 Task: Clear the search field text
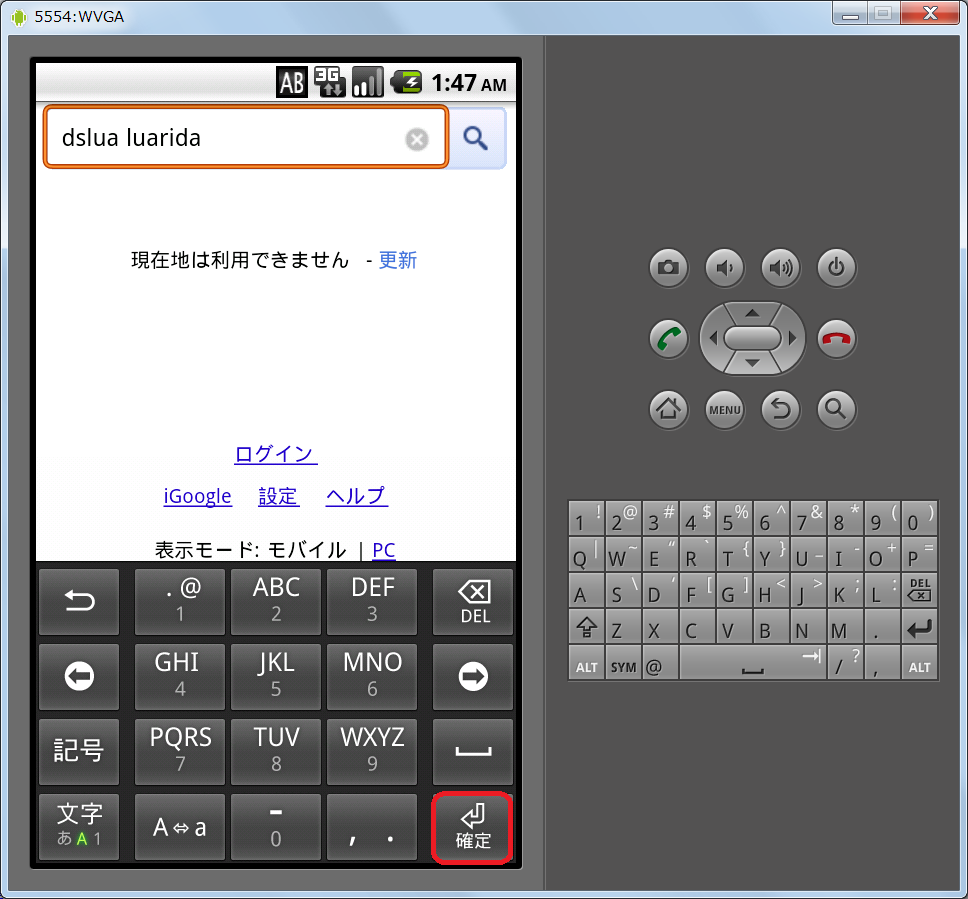coord(417,140)
